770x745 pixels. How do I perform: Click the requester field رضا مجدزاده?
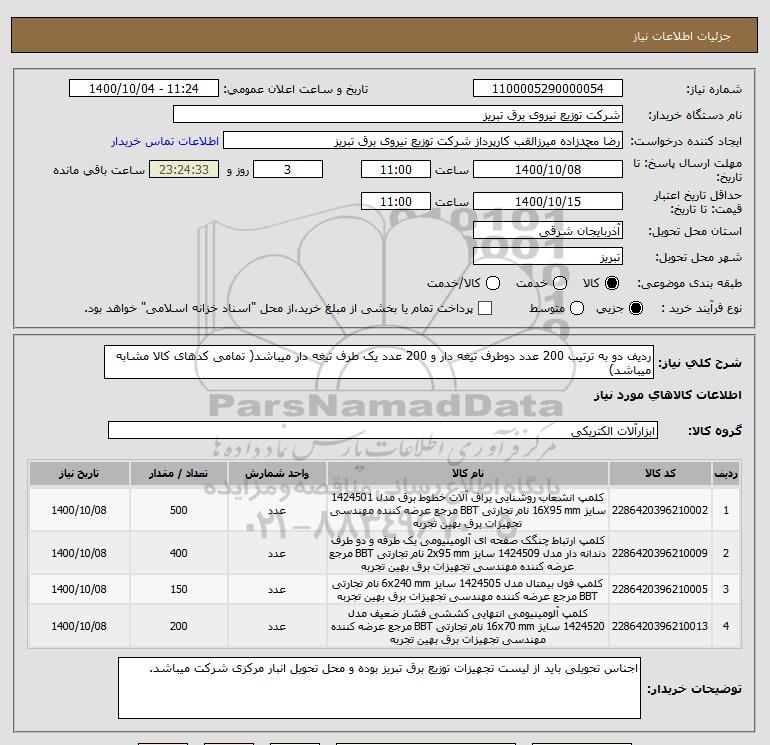click(x=423, y=141)
